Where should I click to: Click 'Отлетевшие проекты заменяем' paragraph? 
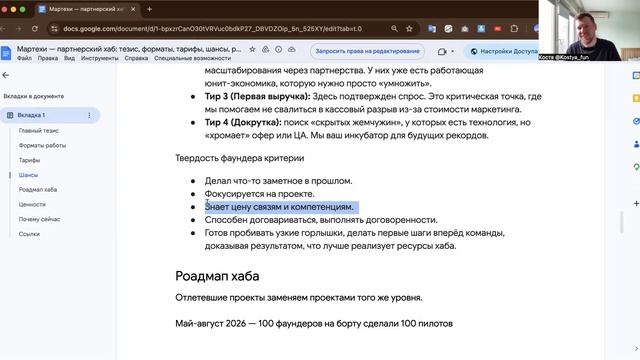coord(299,298)
